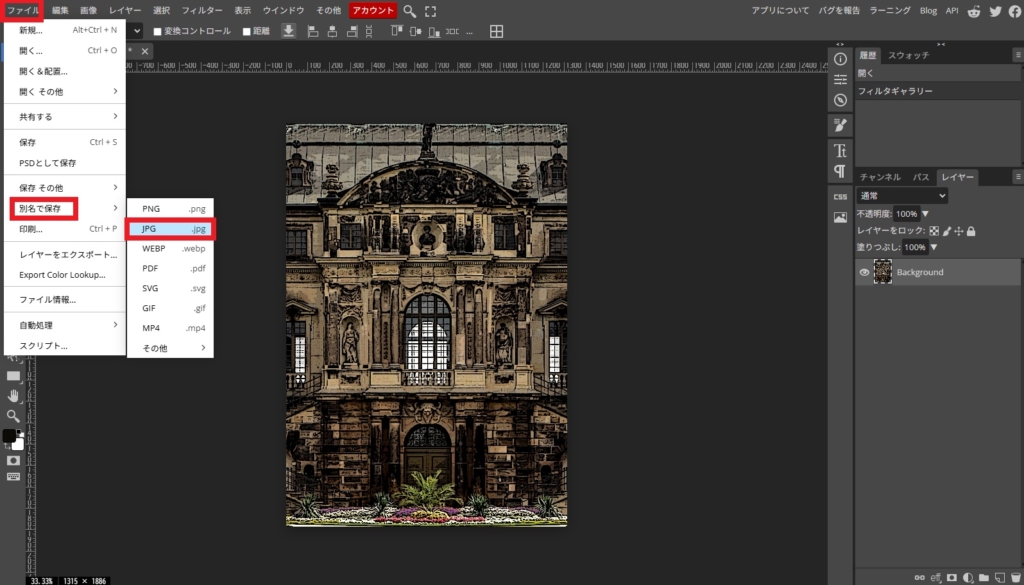Open the Character (Tt) panel icon

[840, 151]
